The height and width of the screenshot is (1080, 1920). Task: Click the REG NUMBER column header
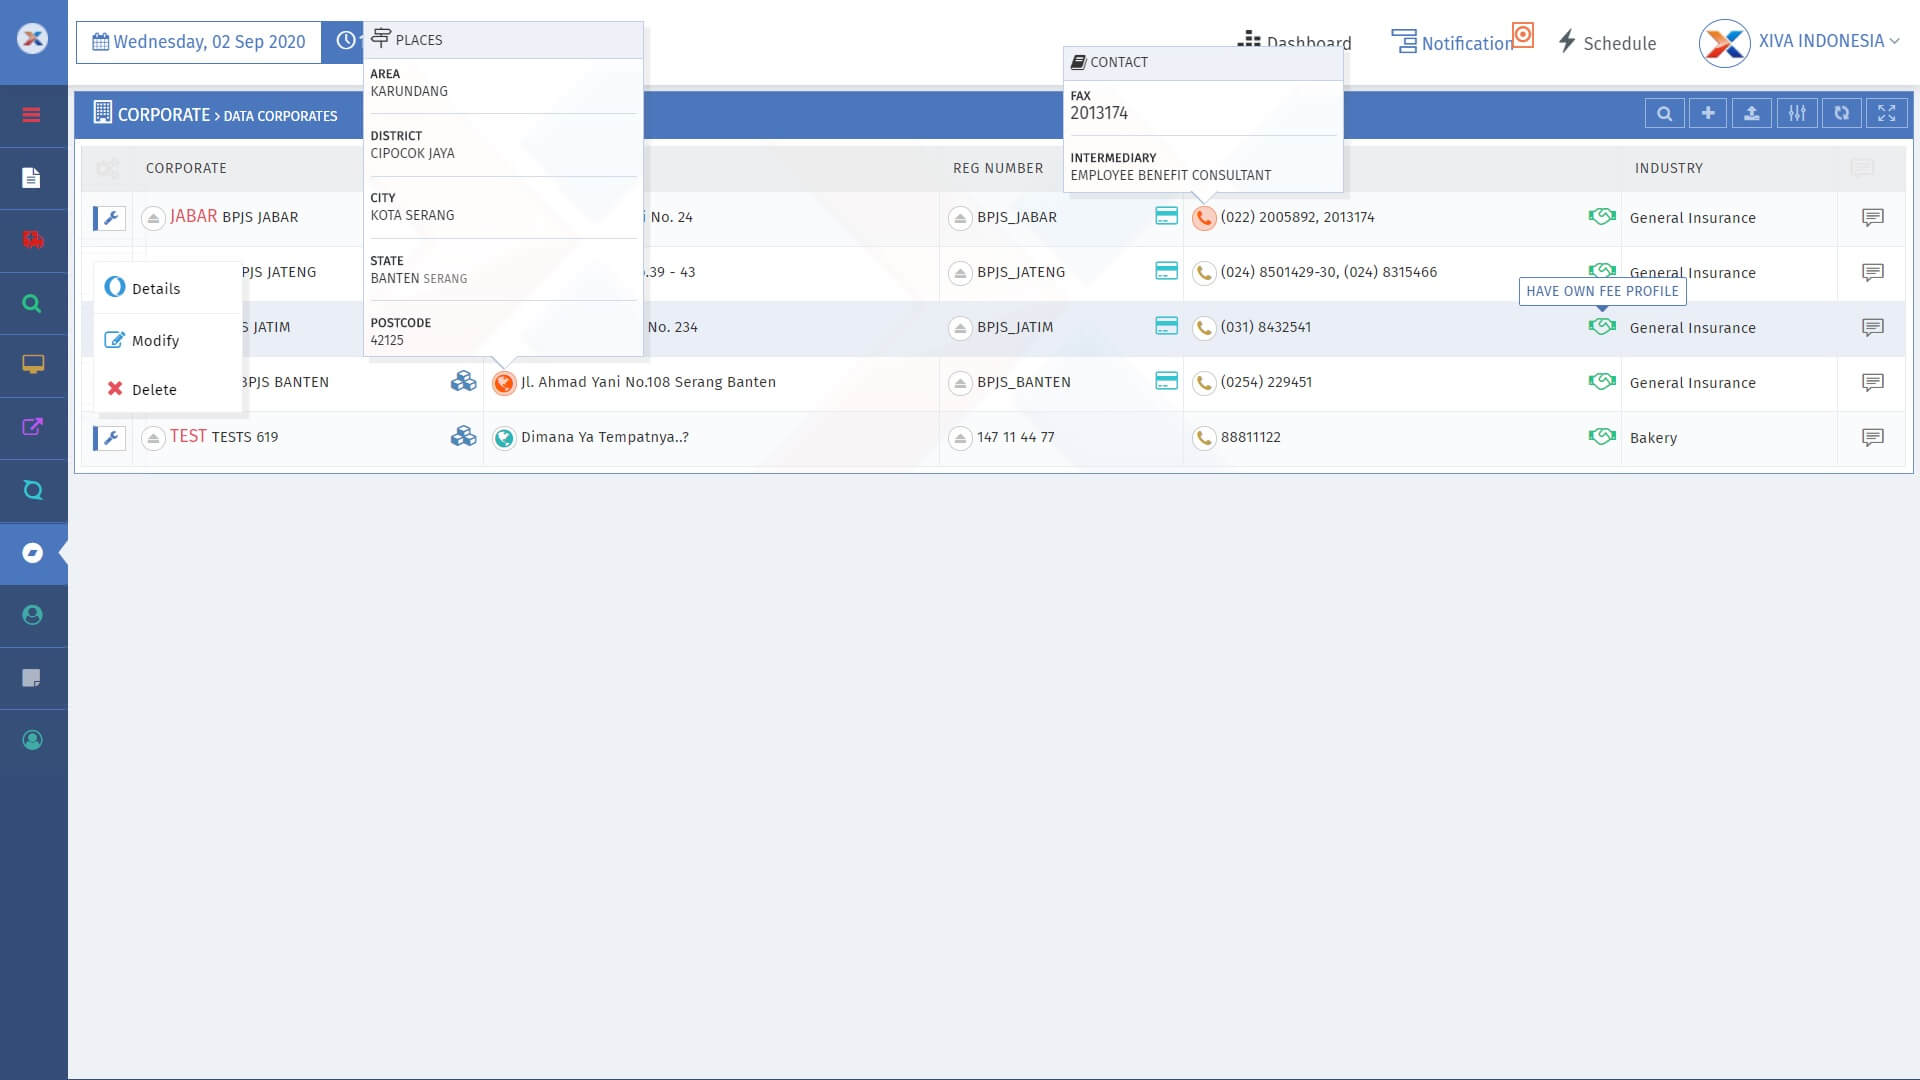(998, 168)
